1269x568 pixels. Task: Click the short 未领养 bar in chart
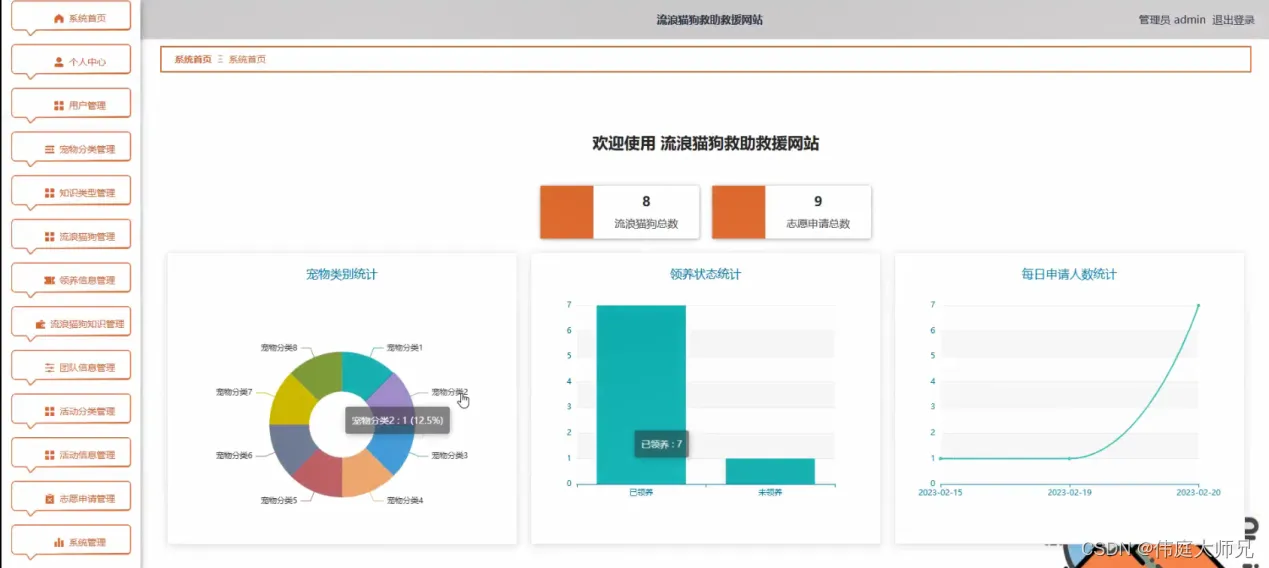[770, 471]
